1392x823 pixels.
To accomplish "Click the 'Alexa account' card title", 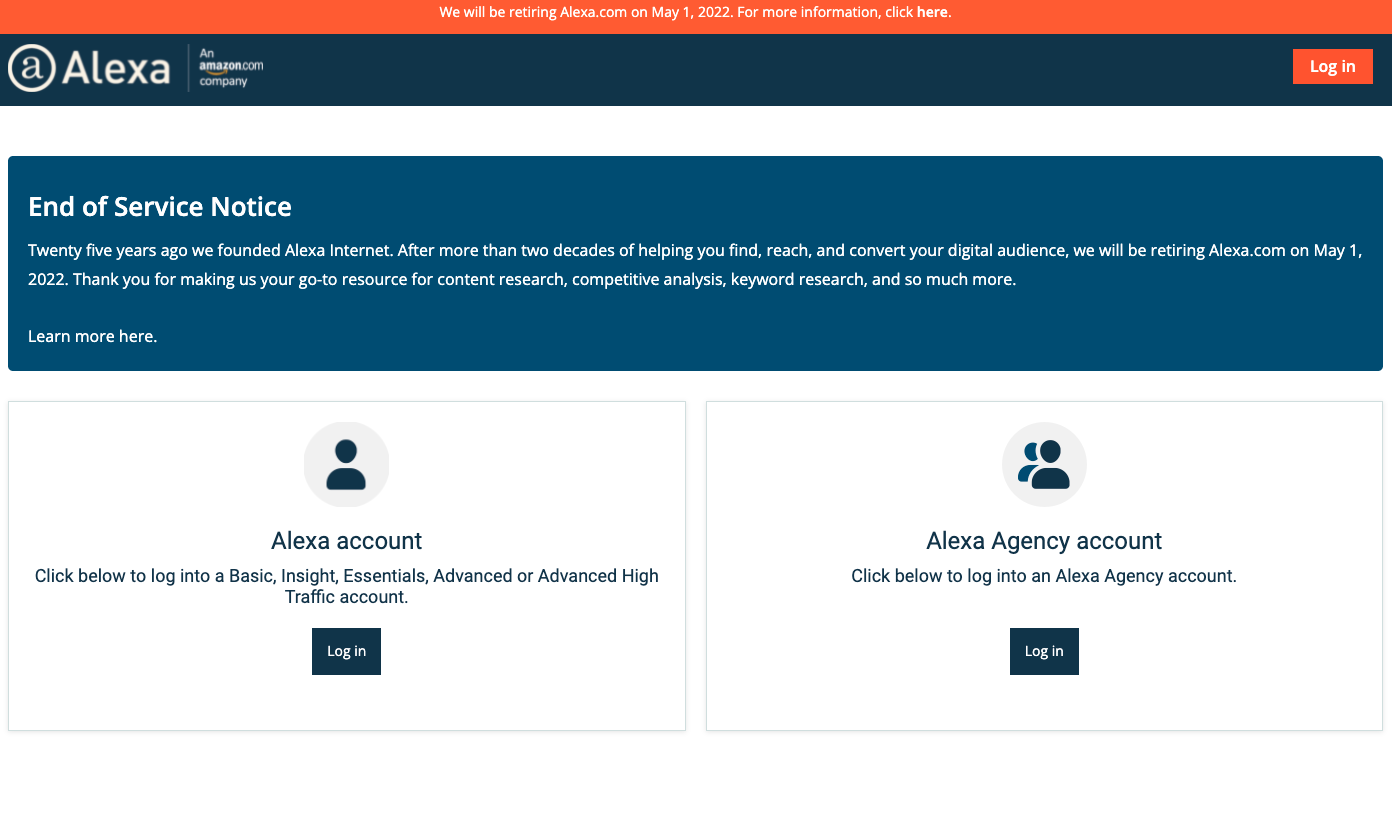I will point(346,541).
